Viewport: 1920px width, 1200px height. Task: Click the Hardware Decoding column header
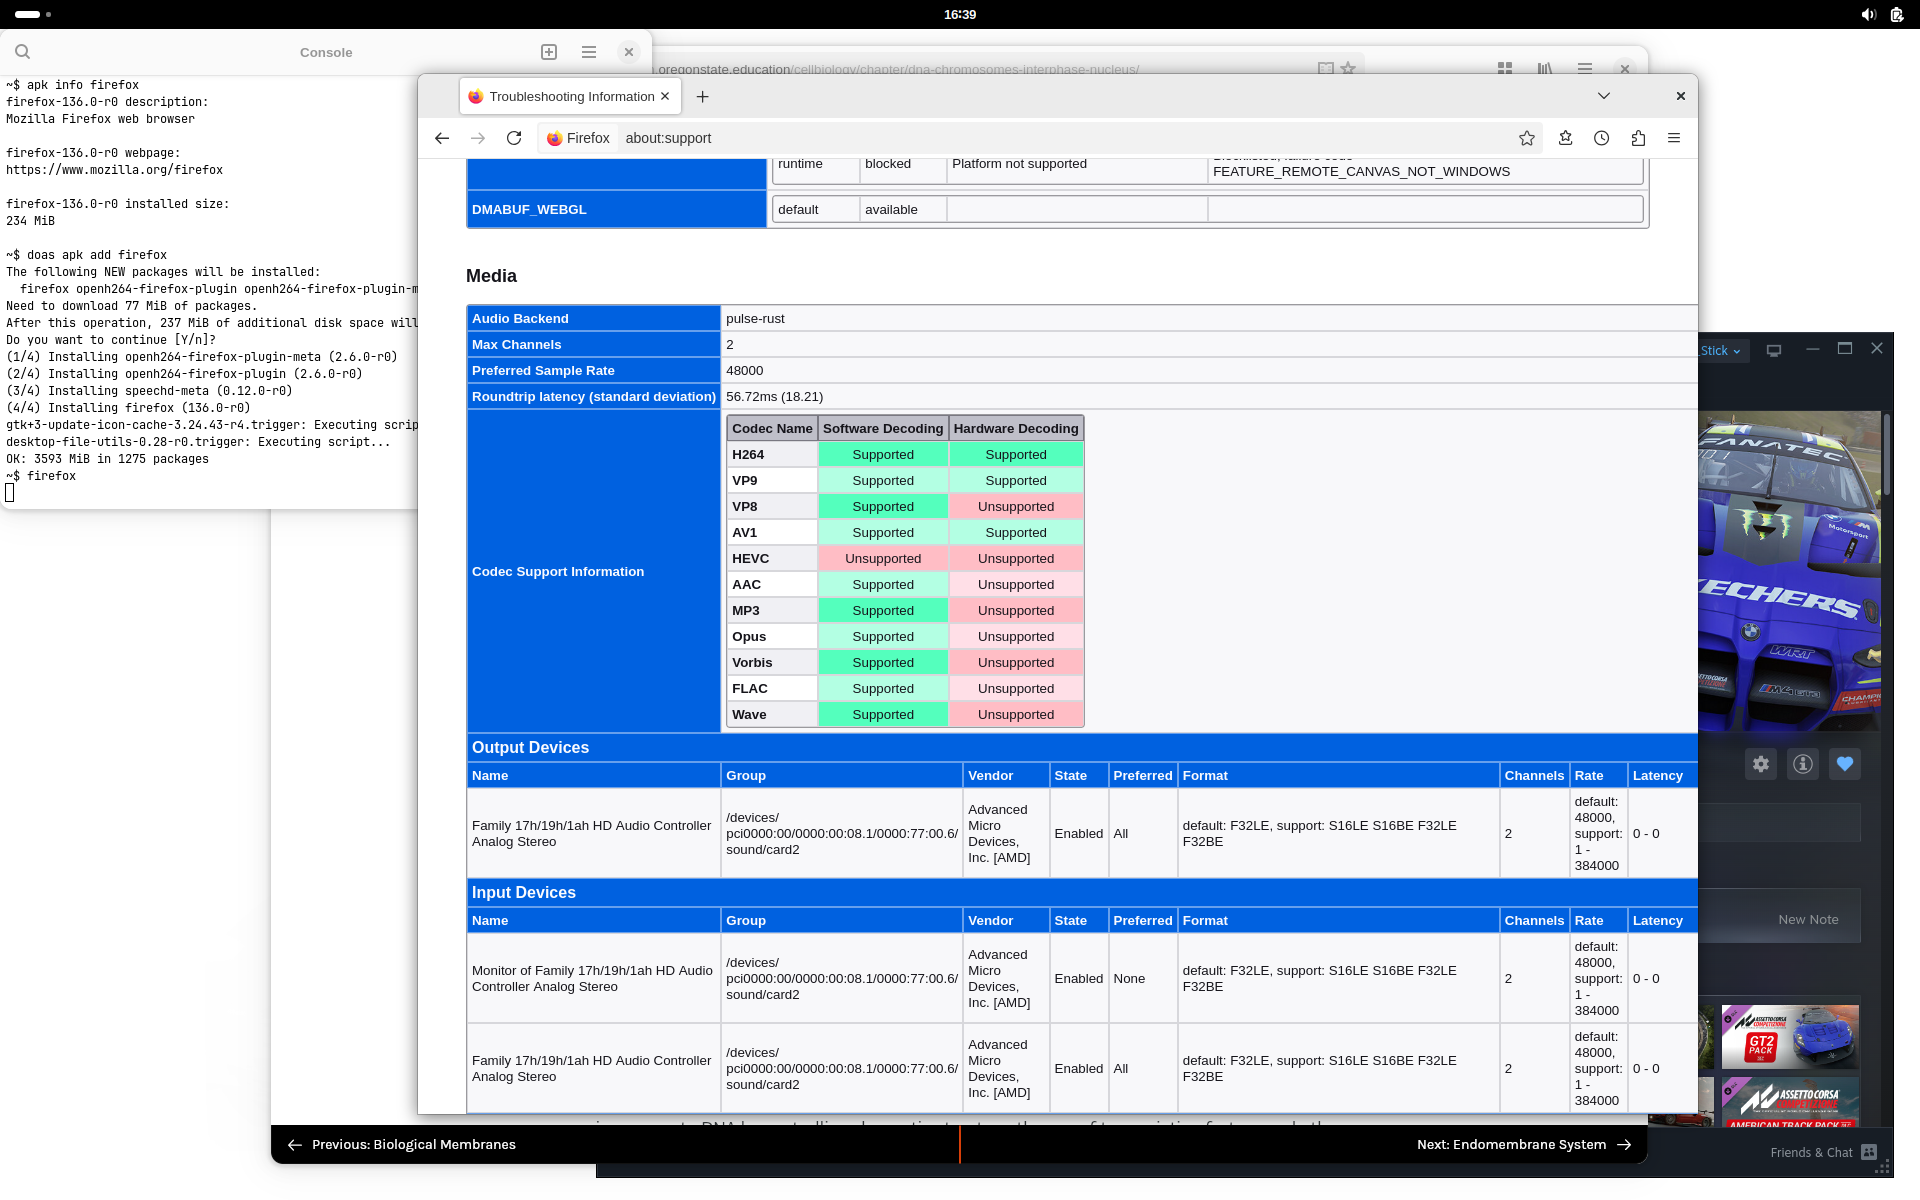coord(1016,429)
